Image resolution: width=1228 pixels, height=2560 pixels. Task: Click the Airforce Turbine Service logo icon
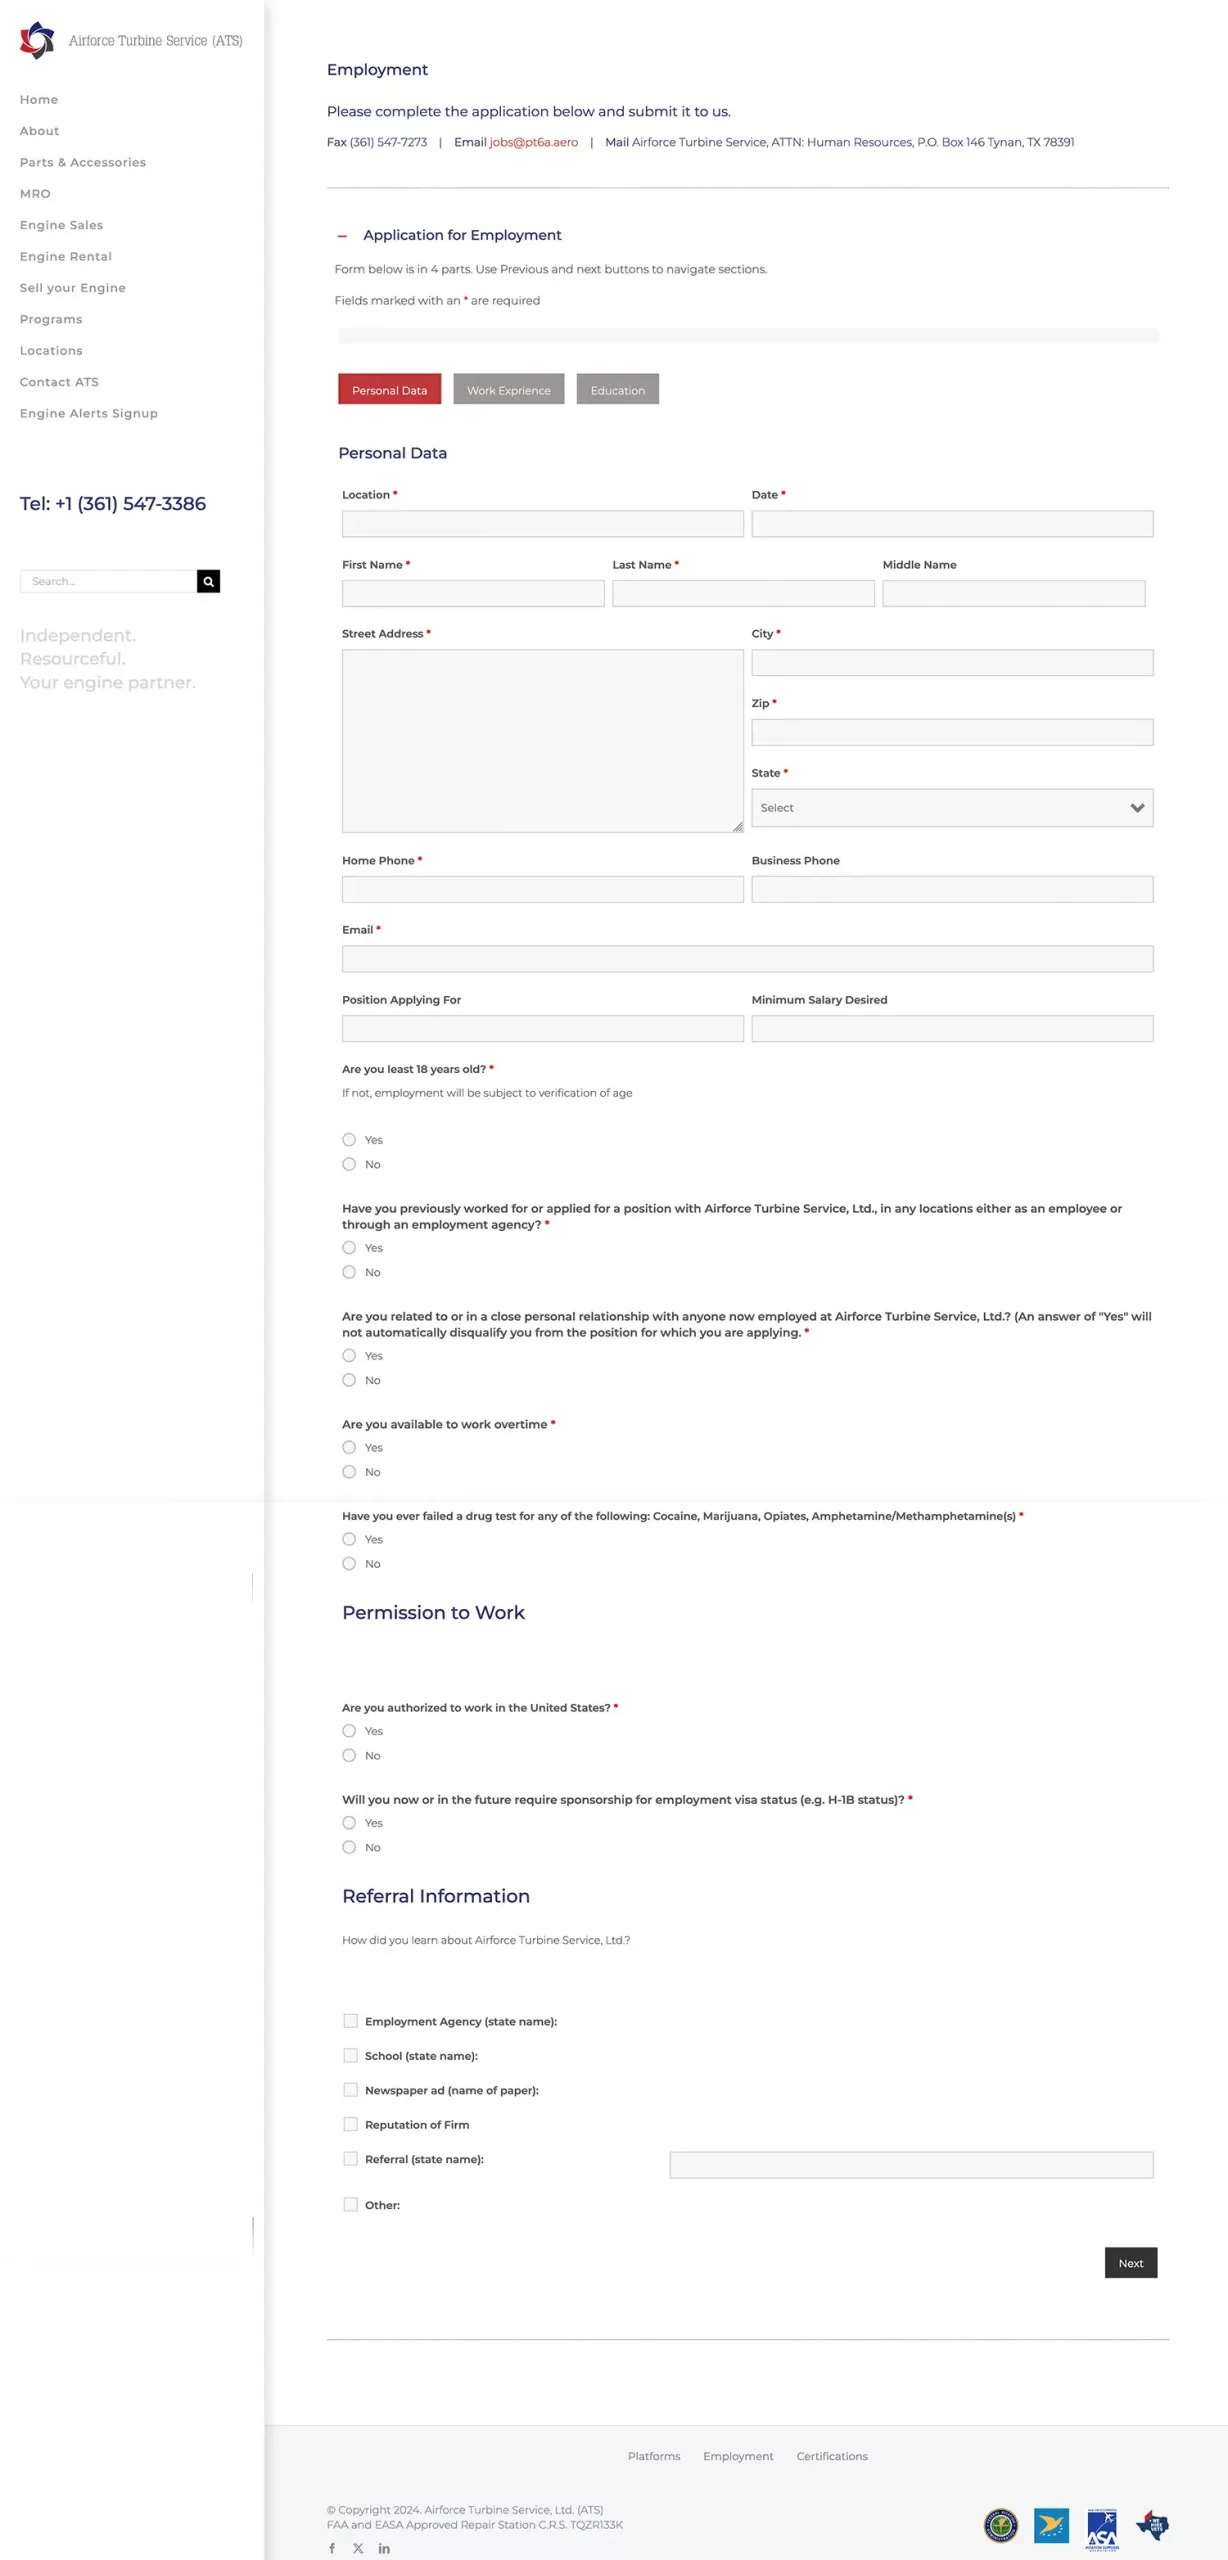coord(37,41)
